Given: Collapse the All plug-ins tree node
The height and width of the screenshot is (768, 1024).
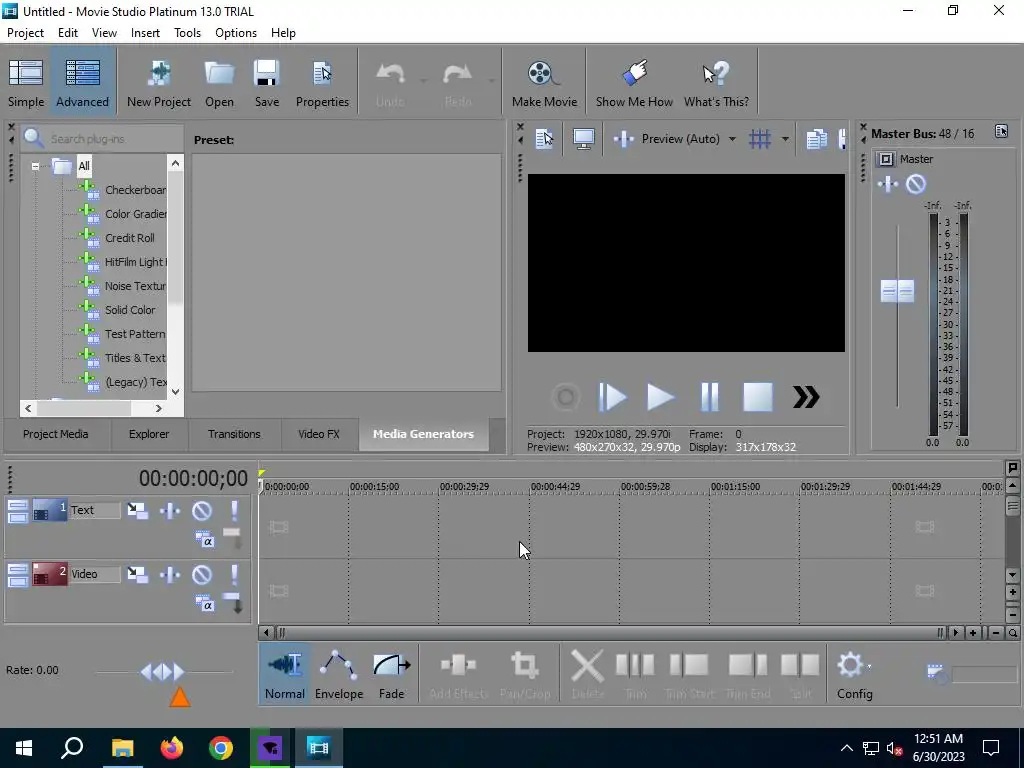Looking at the screenshot, I should [x=35, y=166].
